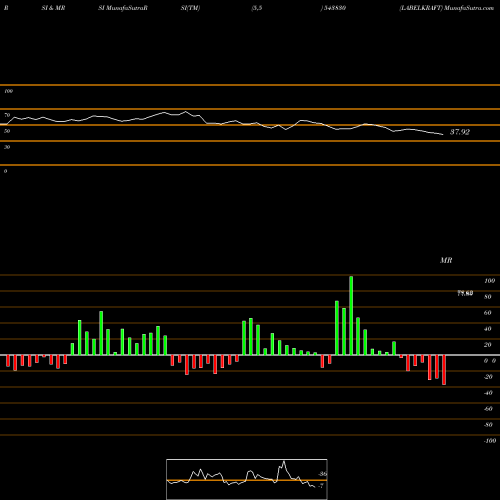Screen dimensions: 500x500
Task: Click the 37.92 RSI value label
Action: point(460,132)
